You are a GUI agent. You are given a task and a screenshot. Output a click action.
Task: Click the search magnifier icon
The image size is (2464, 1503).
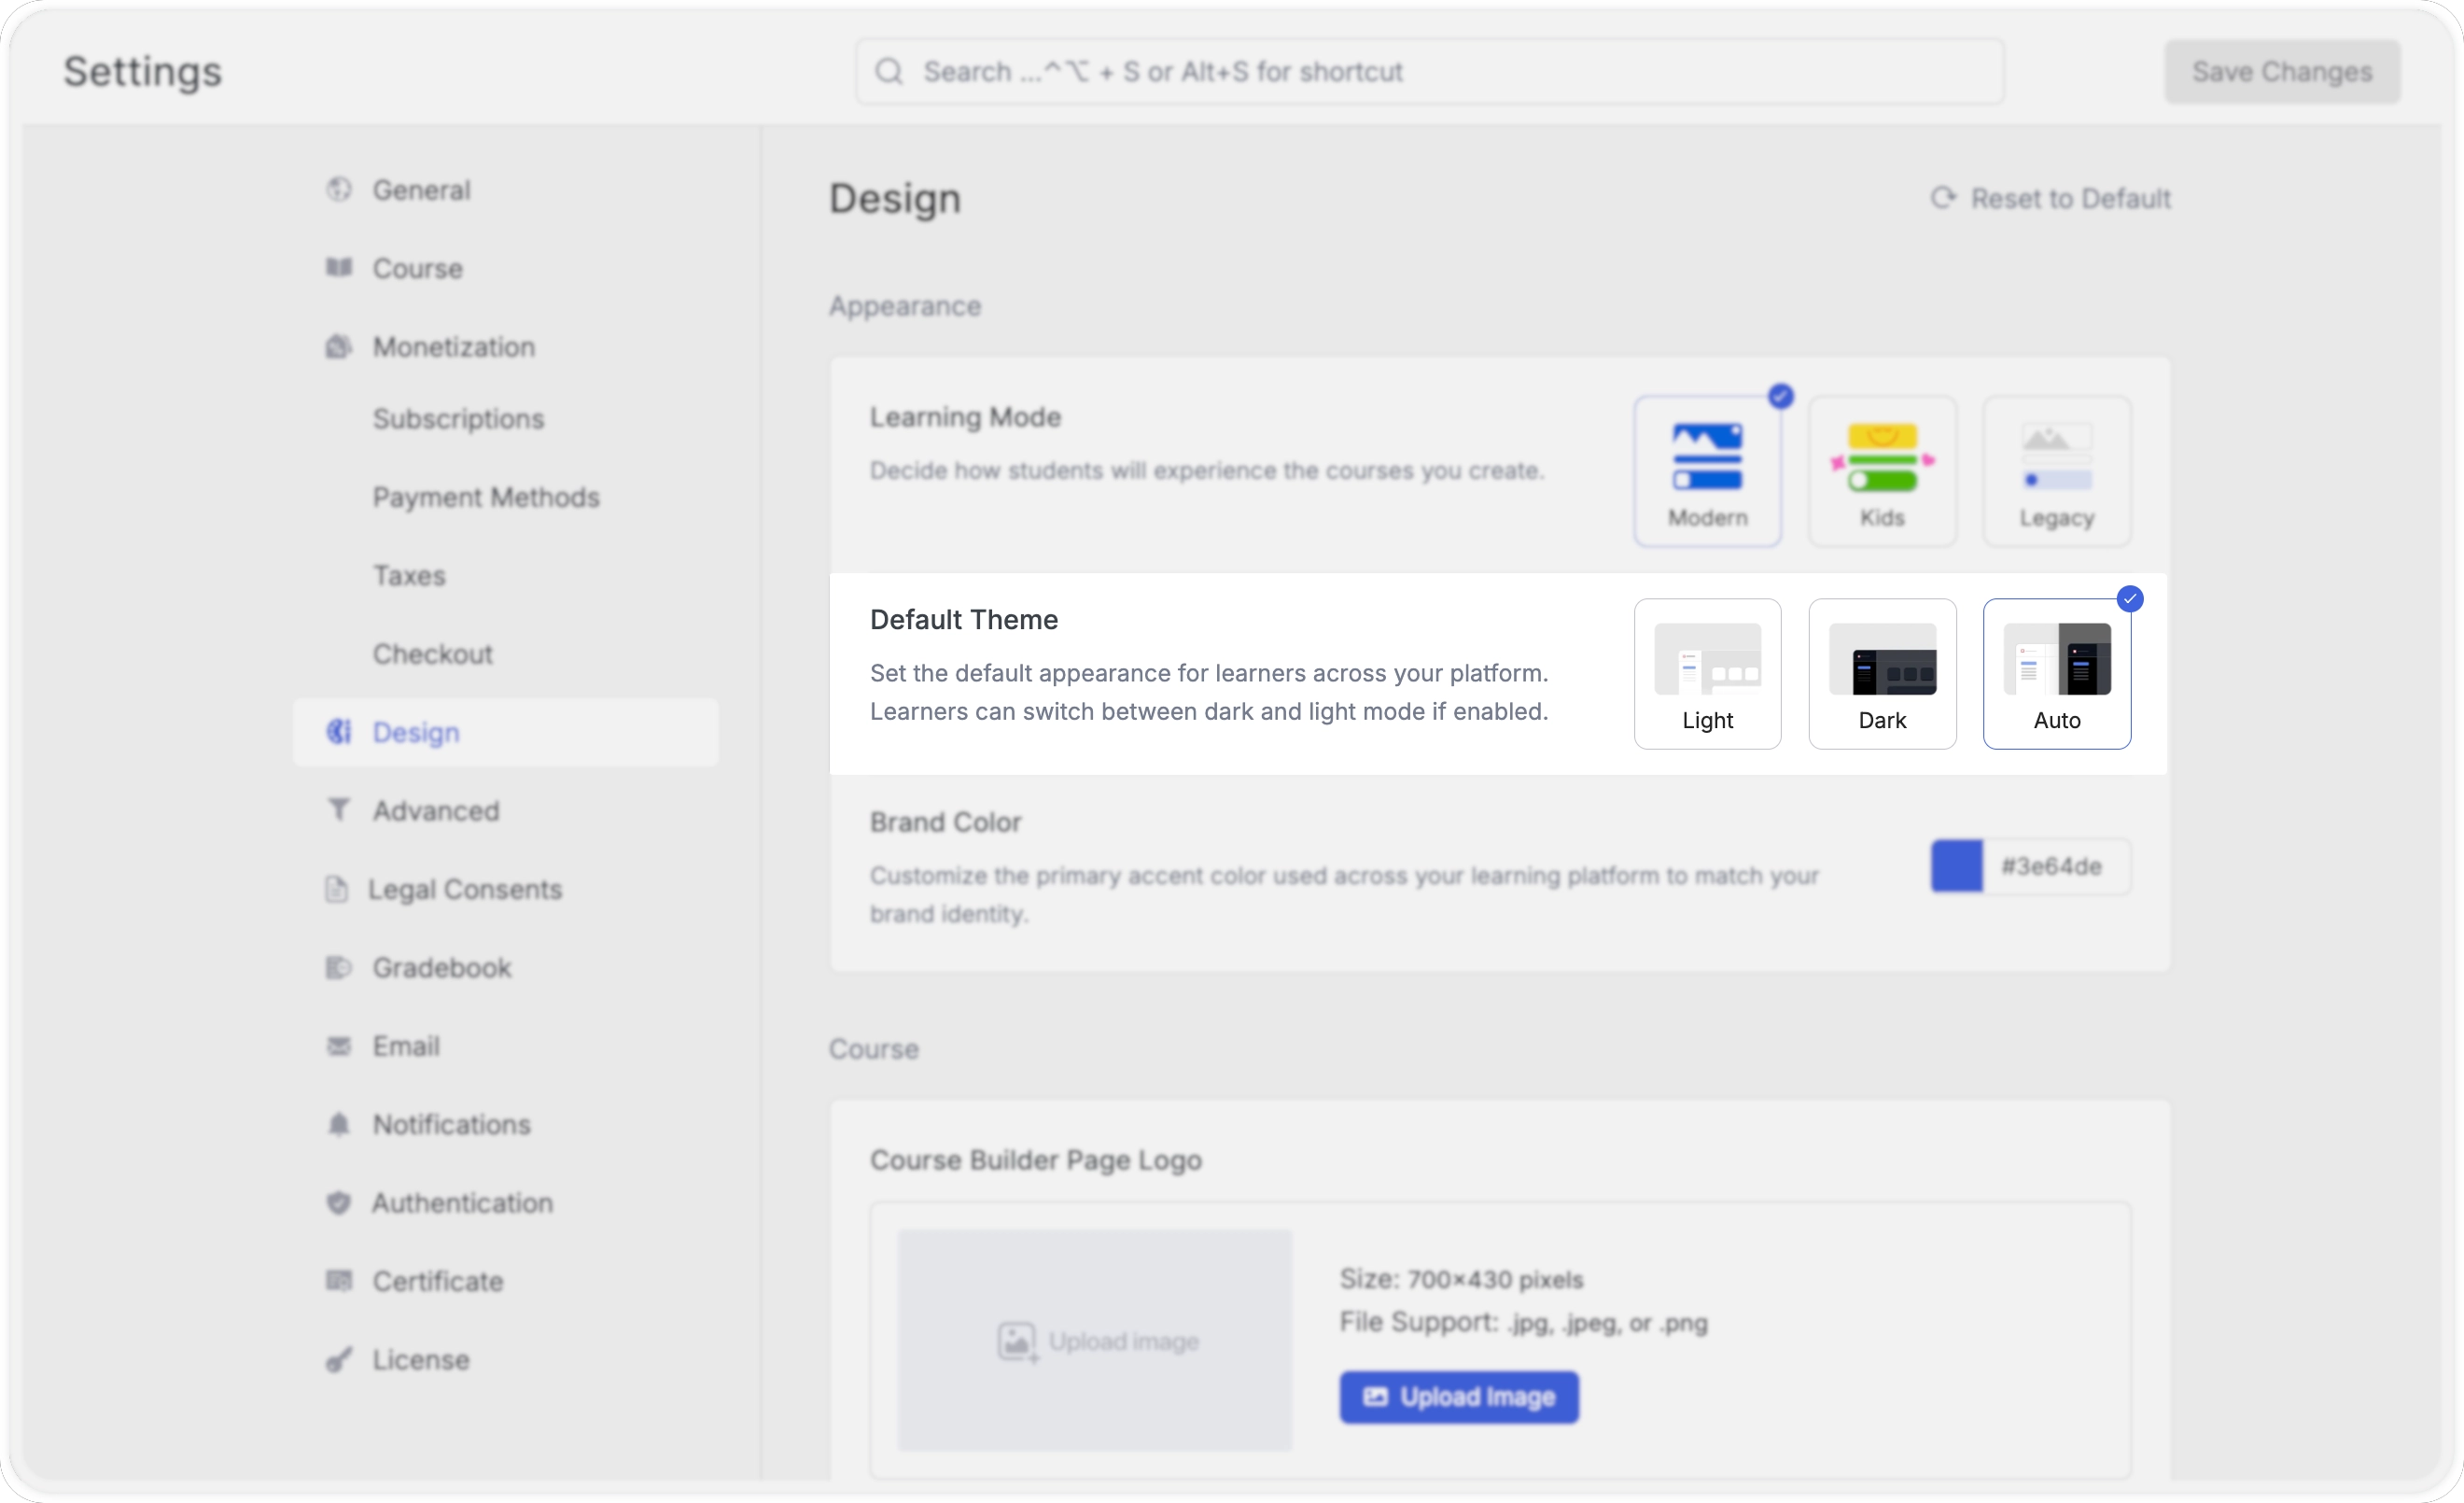pyautogui.click(x=889, y=71)
